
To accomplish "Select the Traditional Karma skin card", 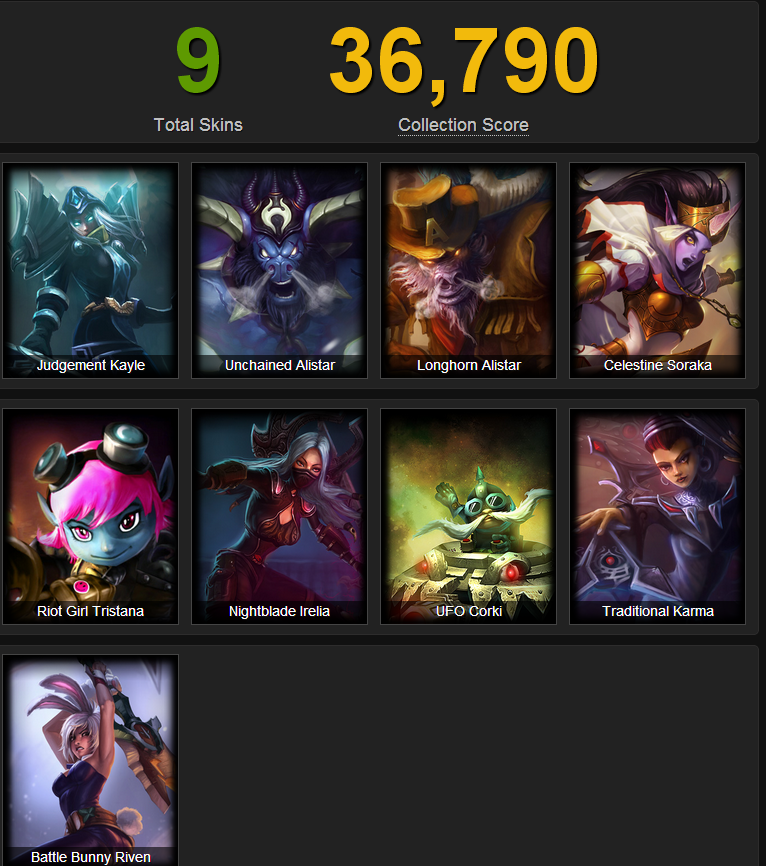I will [657, 516].
